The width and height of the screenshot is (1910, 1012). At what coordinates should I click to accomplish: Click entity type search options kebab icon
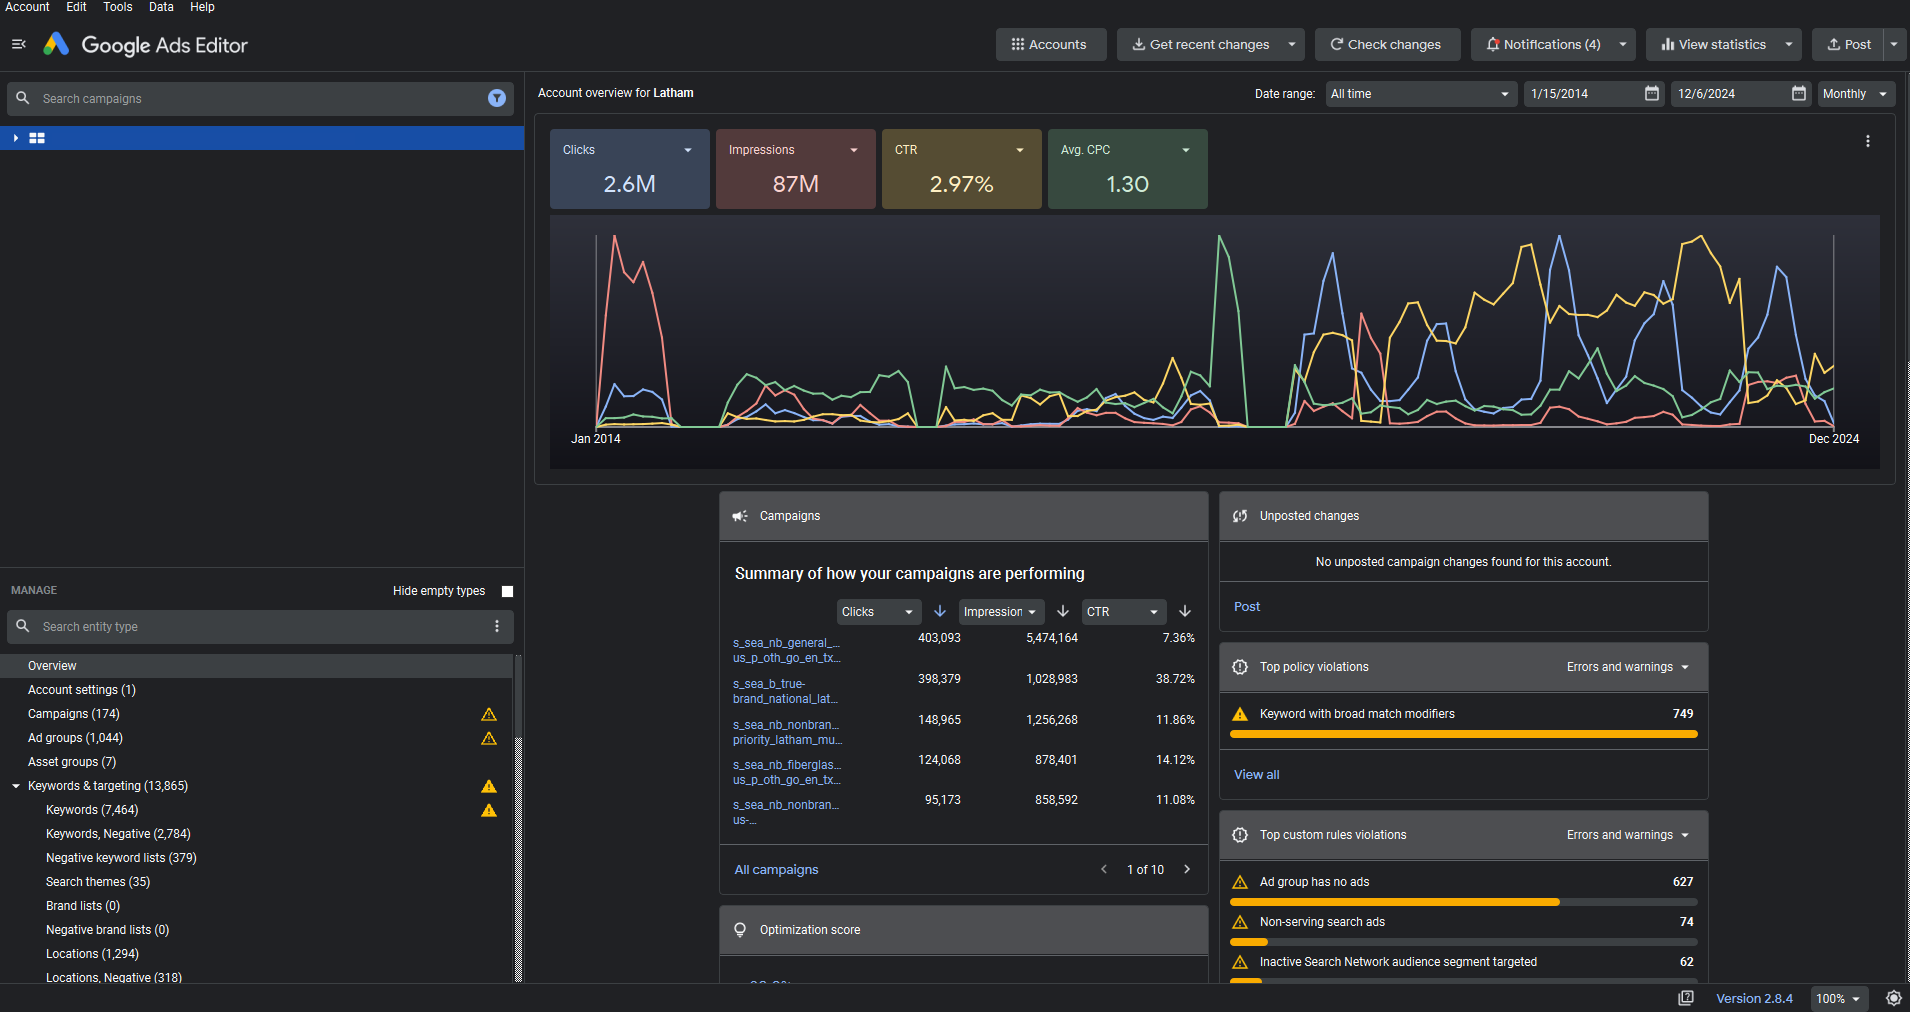[x=496, y=627]
